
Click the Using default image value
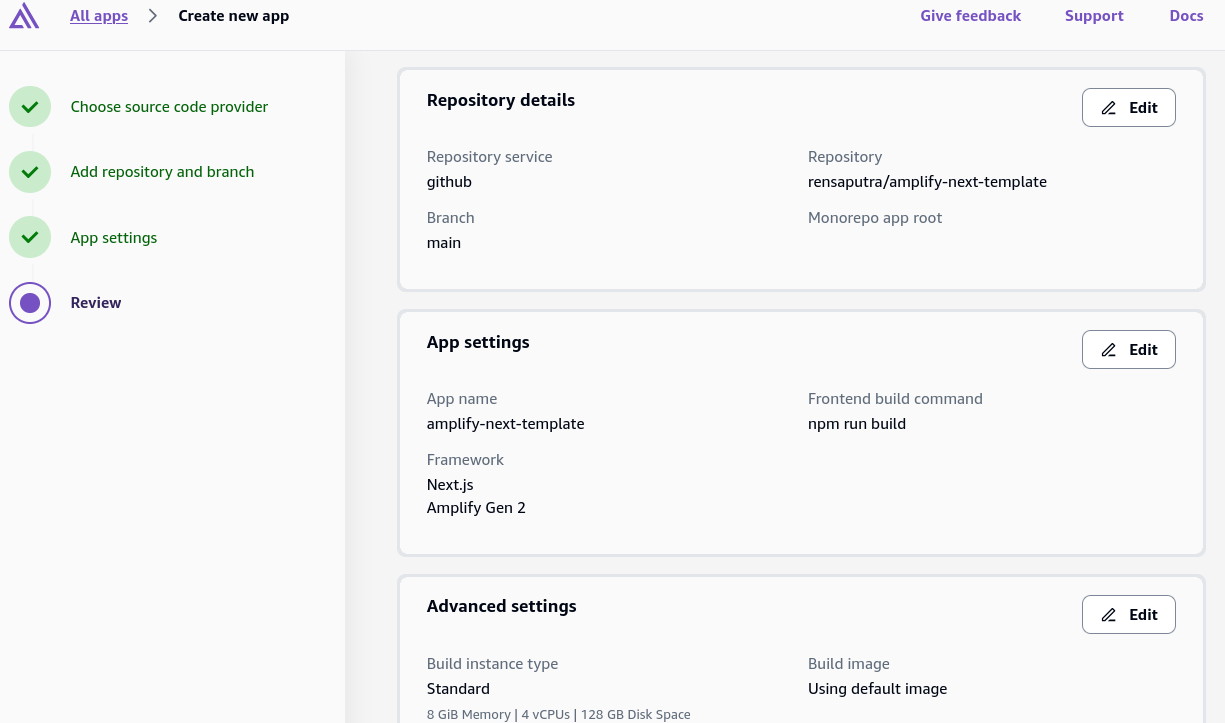click(x=877, y=689)
